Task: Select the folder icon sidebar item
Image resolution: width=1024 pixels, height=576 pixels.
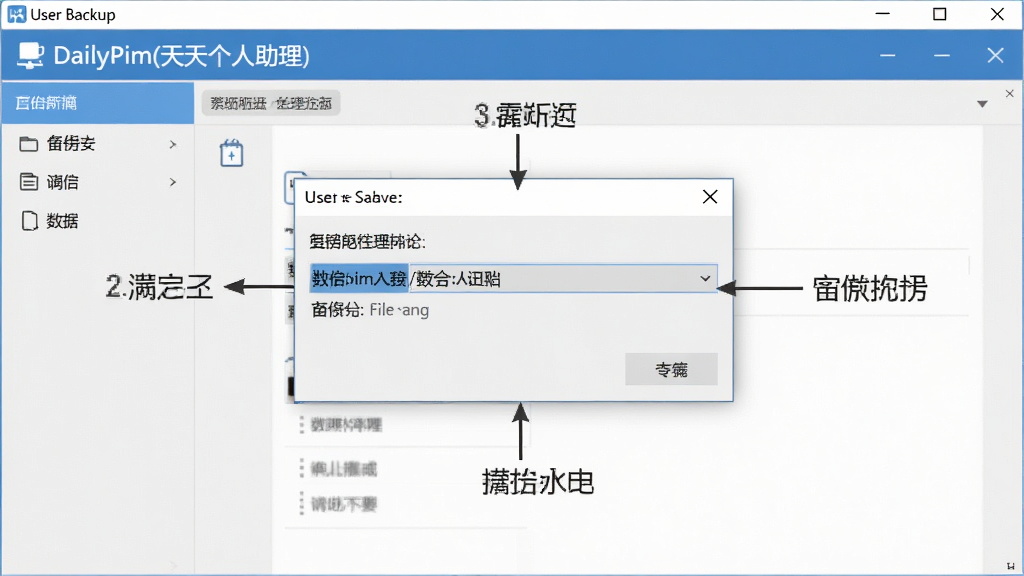Action: click(28, 144)
